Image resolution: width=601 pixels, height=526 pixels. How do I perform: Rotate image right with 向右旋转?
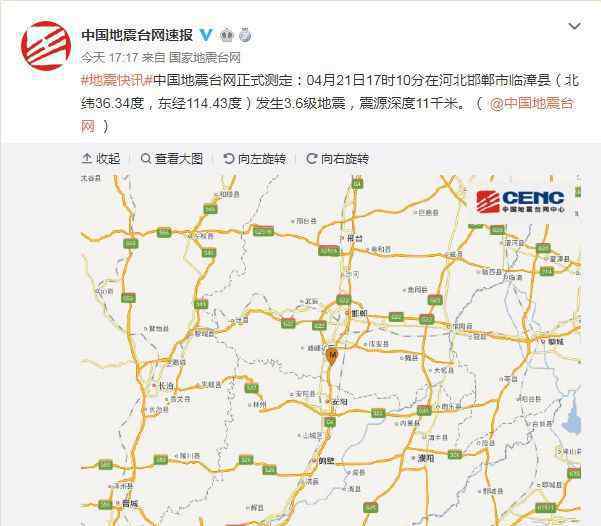coord(337,159)
